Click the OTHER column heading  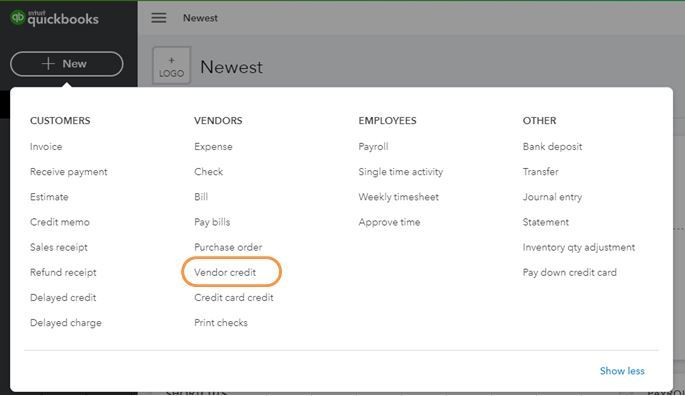539,121
